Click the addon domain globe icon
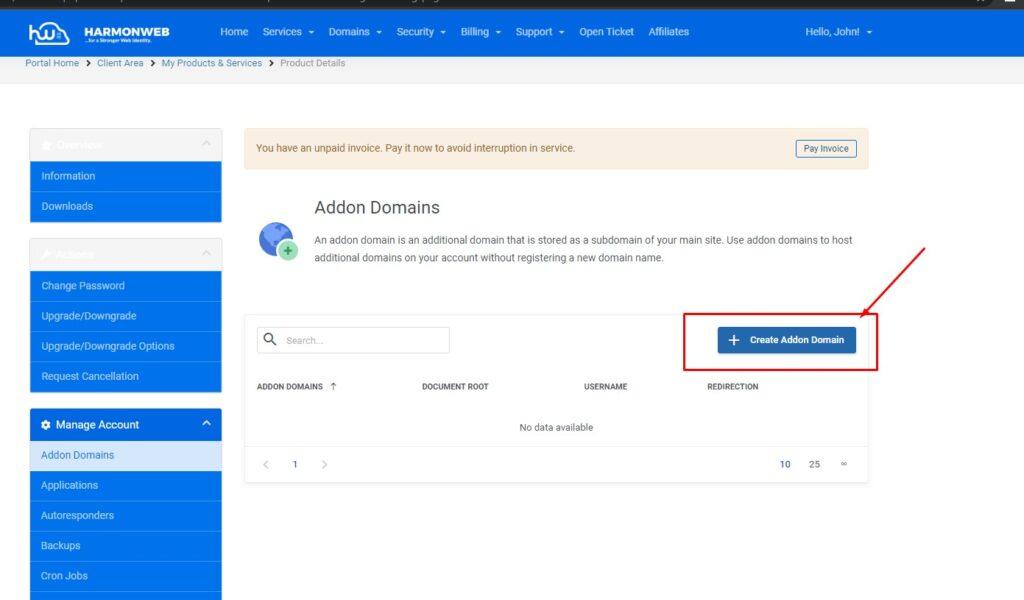Screen dimensions: 1024x600 (x=278, y=241)
